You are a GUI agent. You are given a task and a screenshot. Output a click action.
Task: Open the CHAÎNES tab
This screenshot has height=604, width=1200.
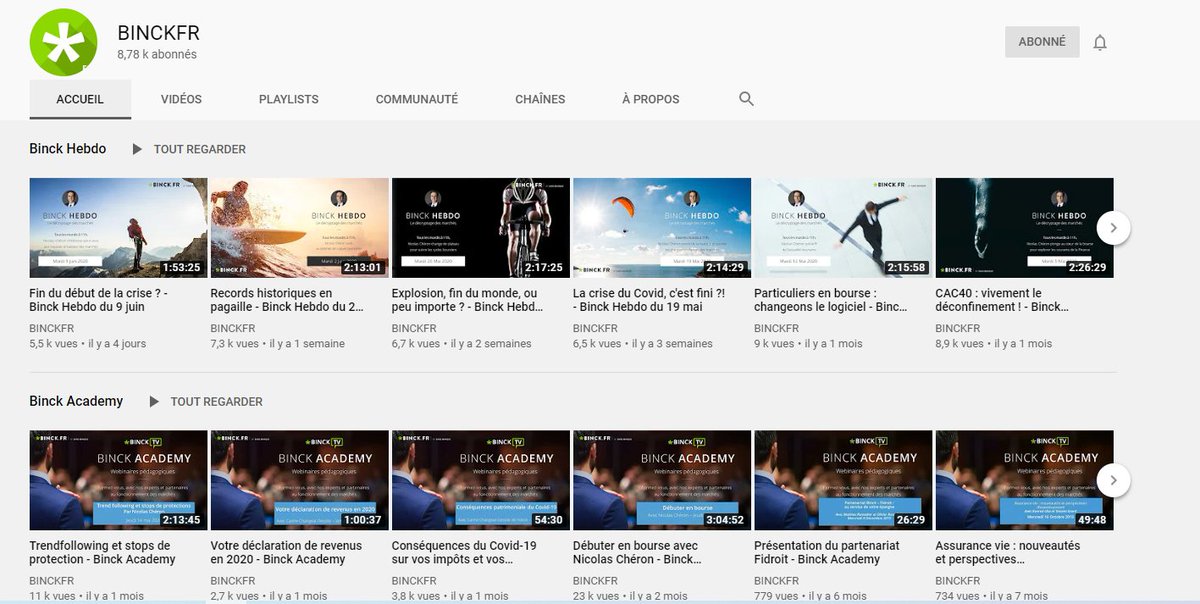click(x=540, y=100)
